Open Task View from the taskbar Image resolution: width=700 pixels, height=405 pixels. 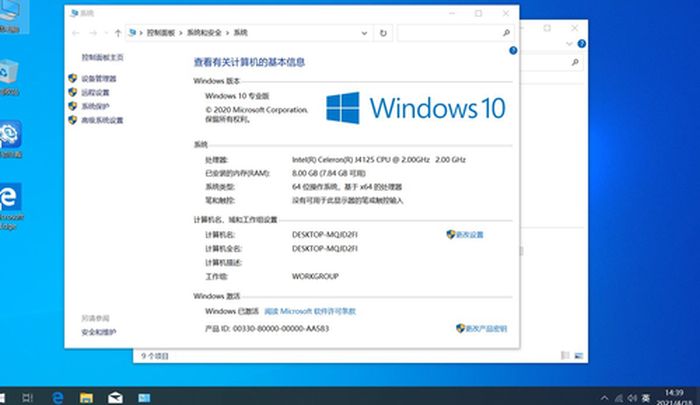click(x=28, y=397)
